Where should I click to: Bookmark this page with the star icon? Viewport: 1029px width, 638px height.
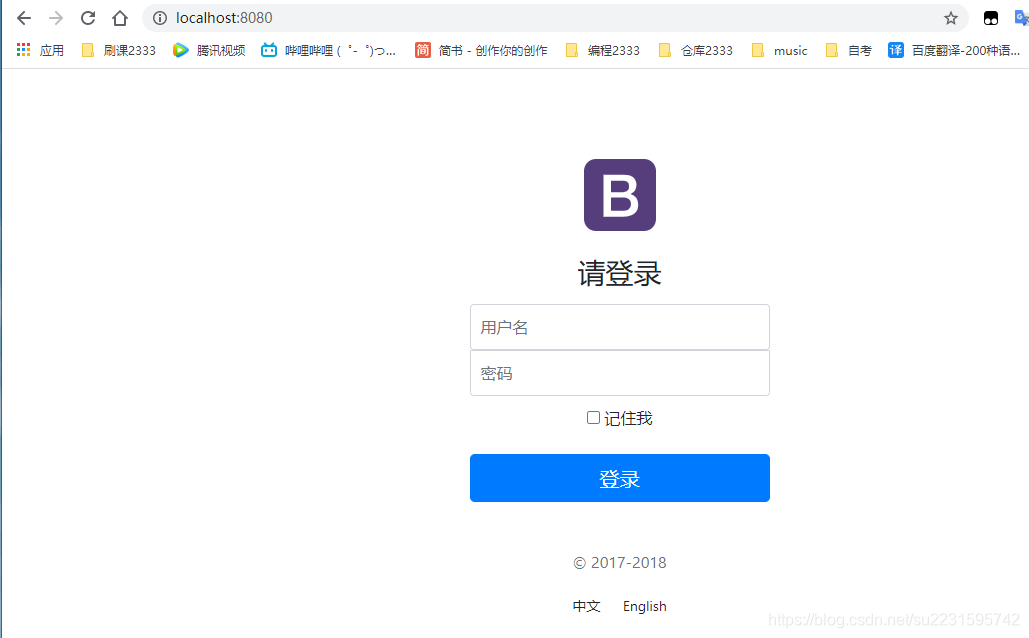click(x=950, y=18)
